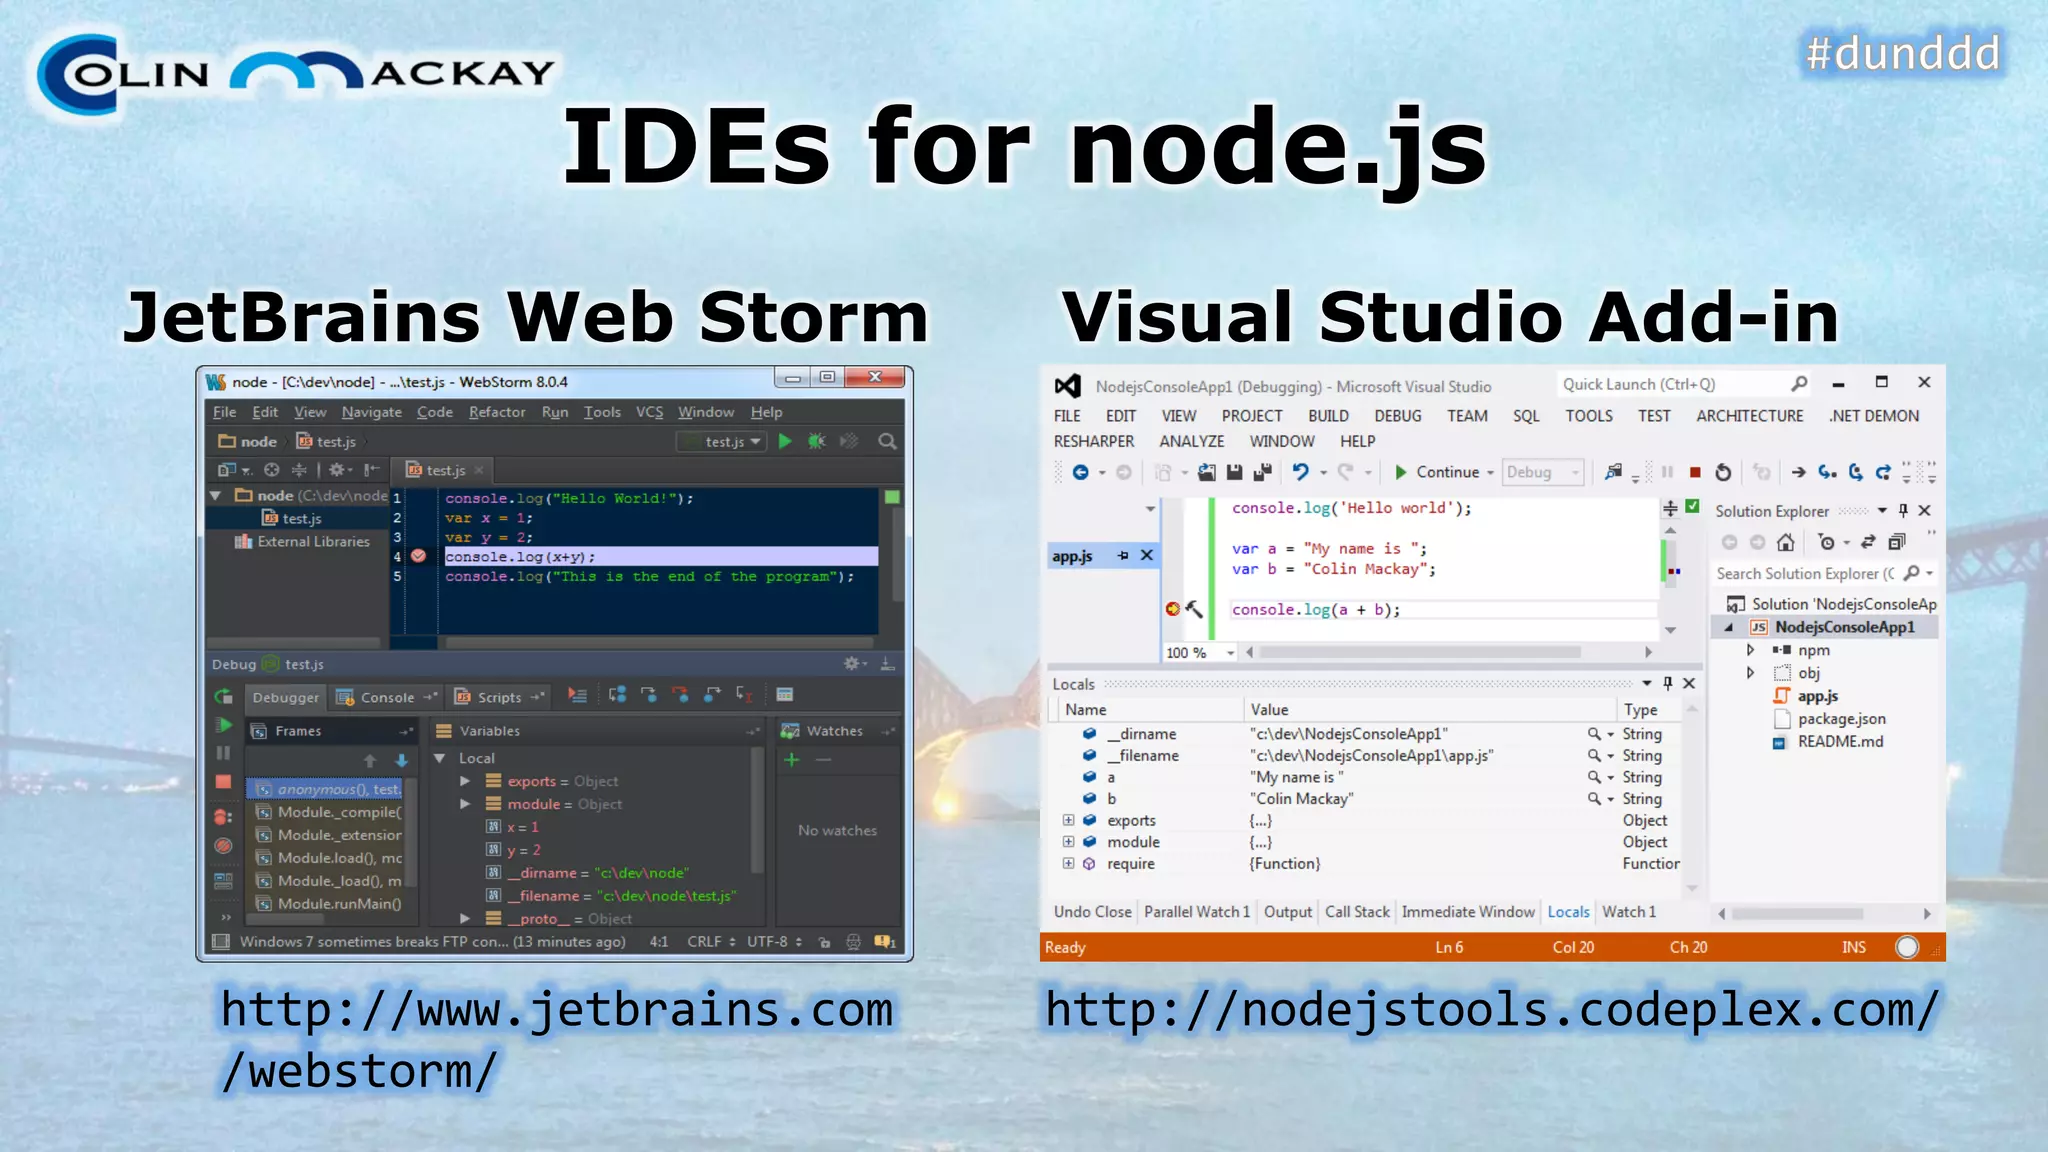This screenshot has width=2048, height=1152.
Task: Click Step Over icon in WebStorm debugger toolbar
Action: (x=618, y=695)
